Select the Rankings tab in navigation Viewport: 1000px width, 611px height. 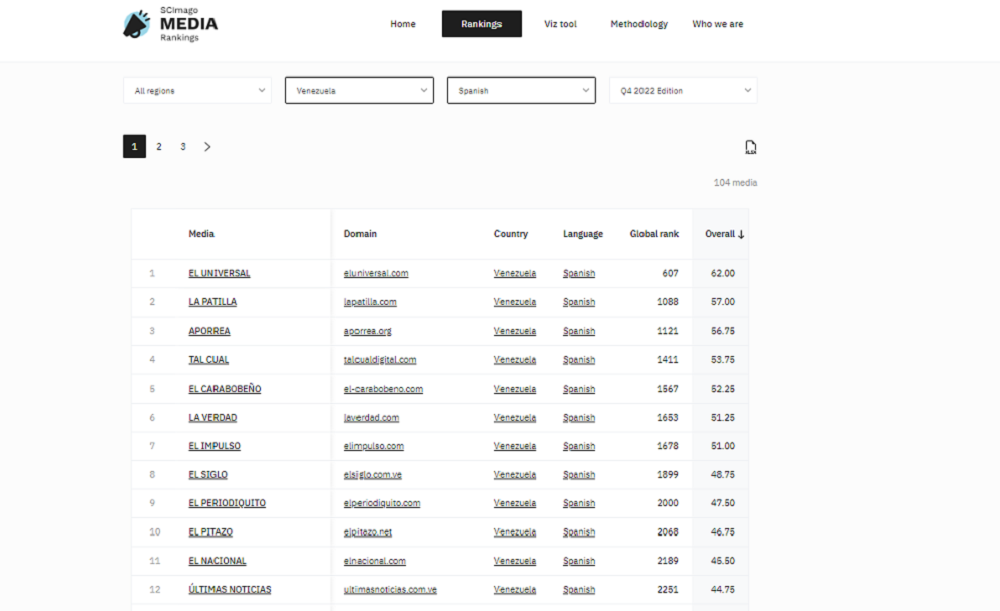coord(482,24)
